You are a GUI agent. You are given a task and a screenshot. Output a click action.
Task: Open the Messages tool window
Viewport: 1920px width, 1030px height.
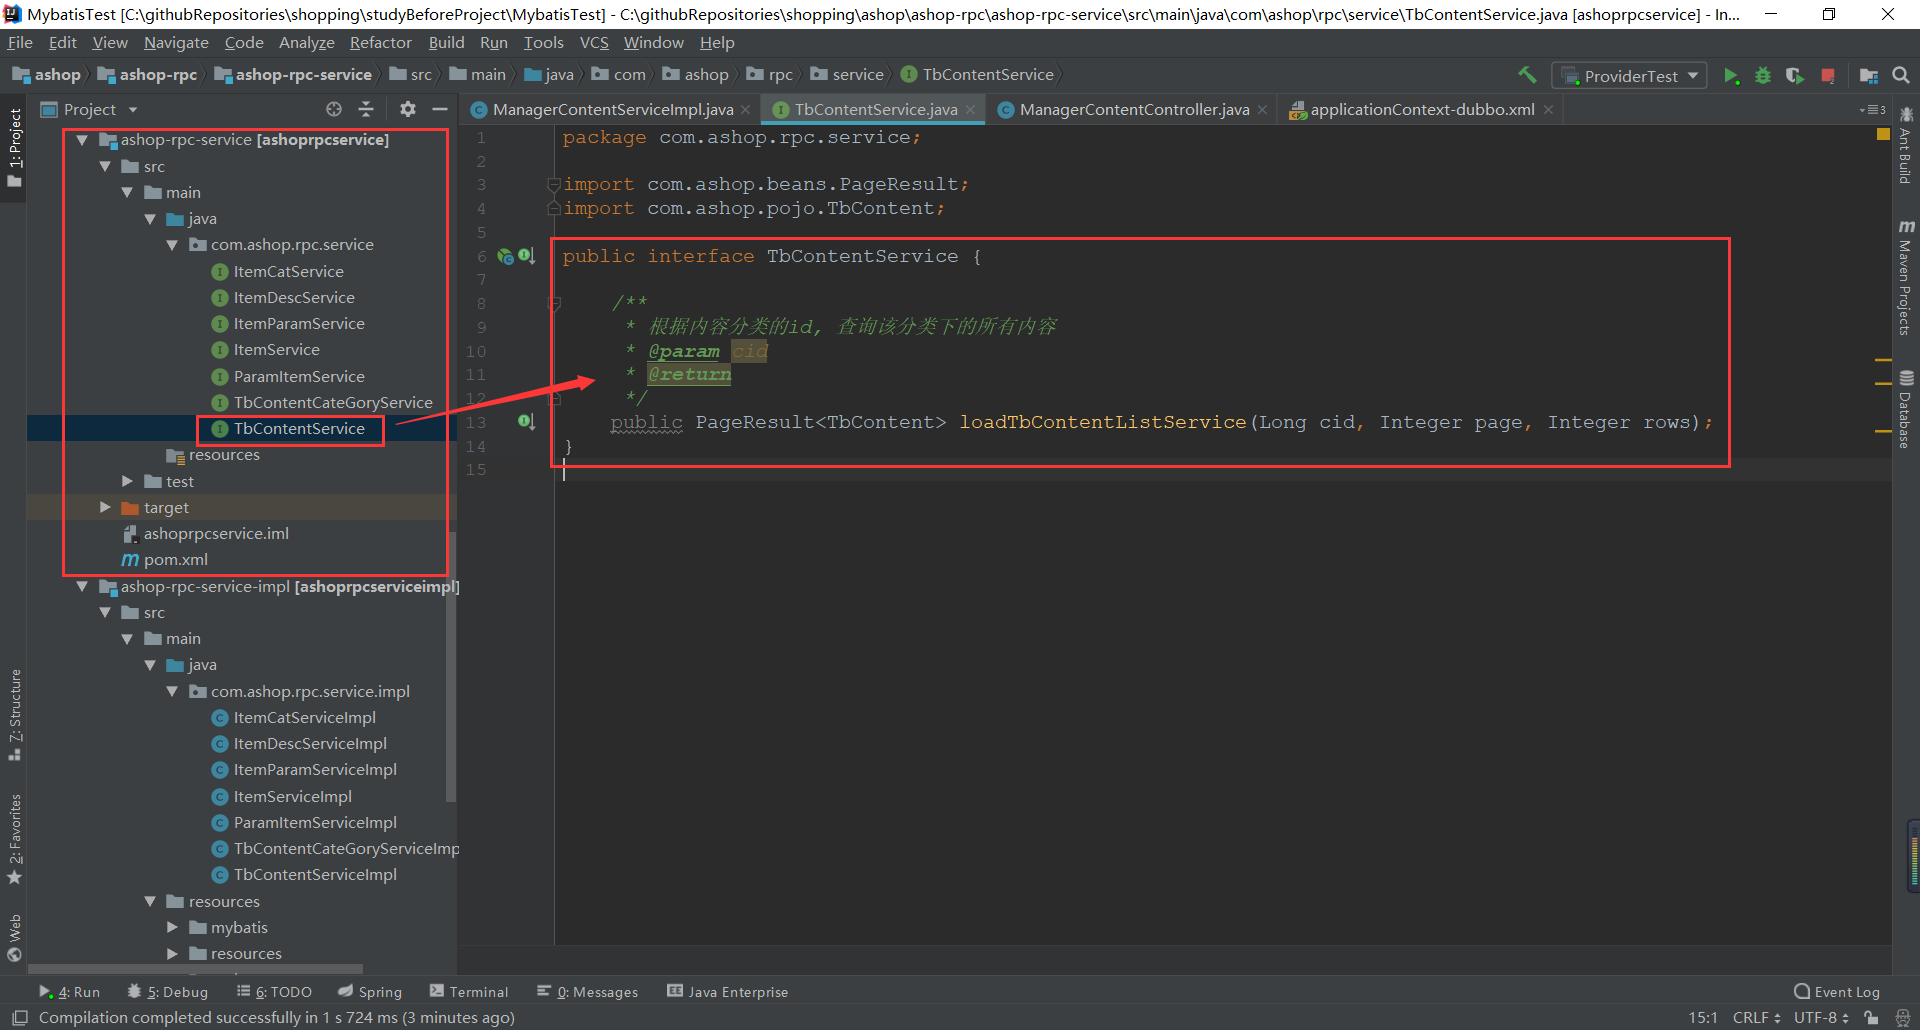(588, 992)
